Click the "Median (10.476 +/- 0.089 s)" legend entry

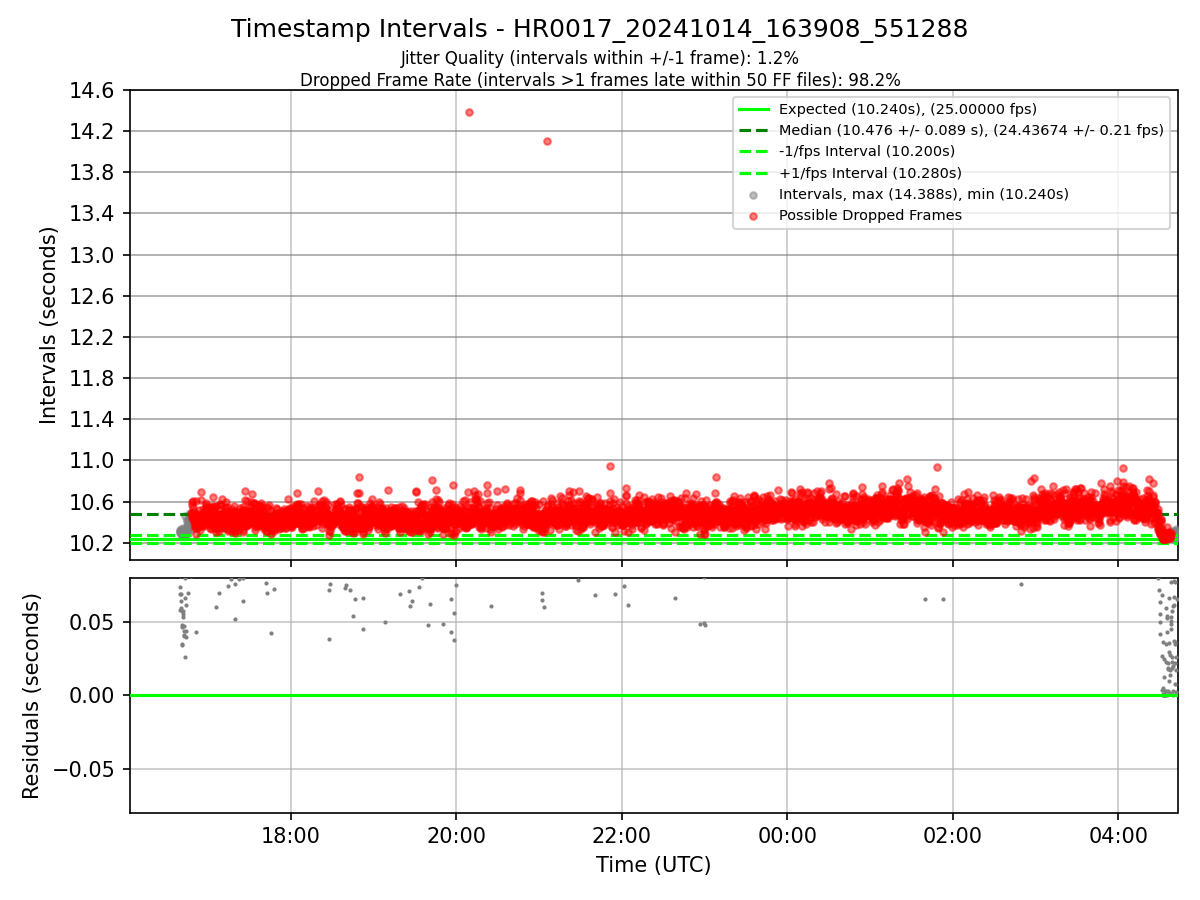click(x=971, y=130)
